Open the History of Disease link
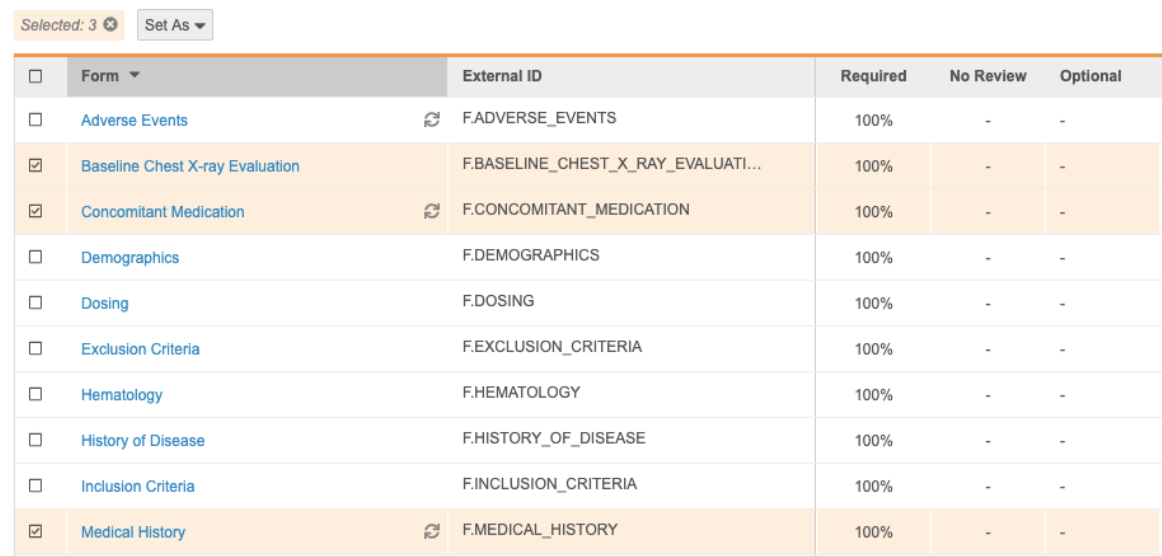The image size is (1162, 556). (142, 441)
